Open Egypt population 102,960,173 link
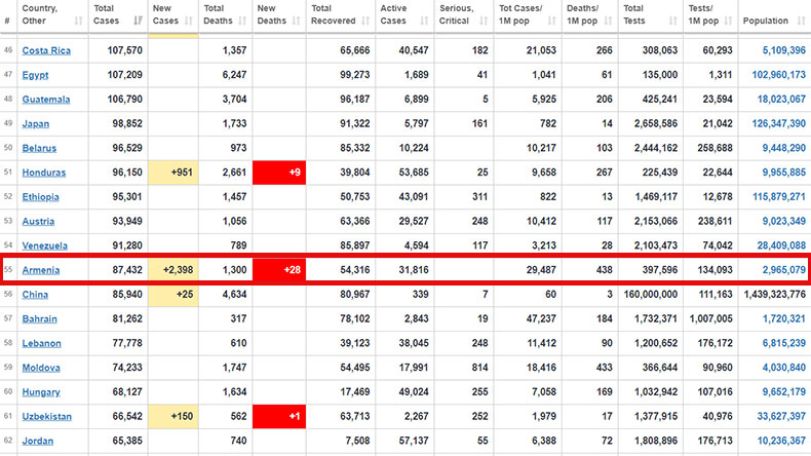The height and width of the screenshot is (456, 811). coord(779,75)
